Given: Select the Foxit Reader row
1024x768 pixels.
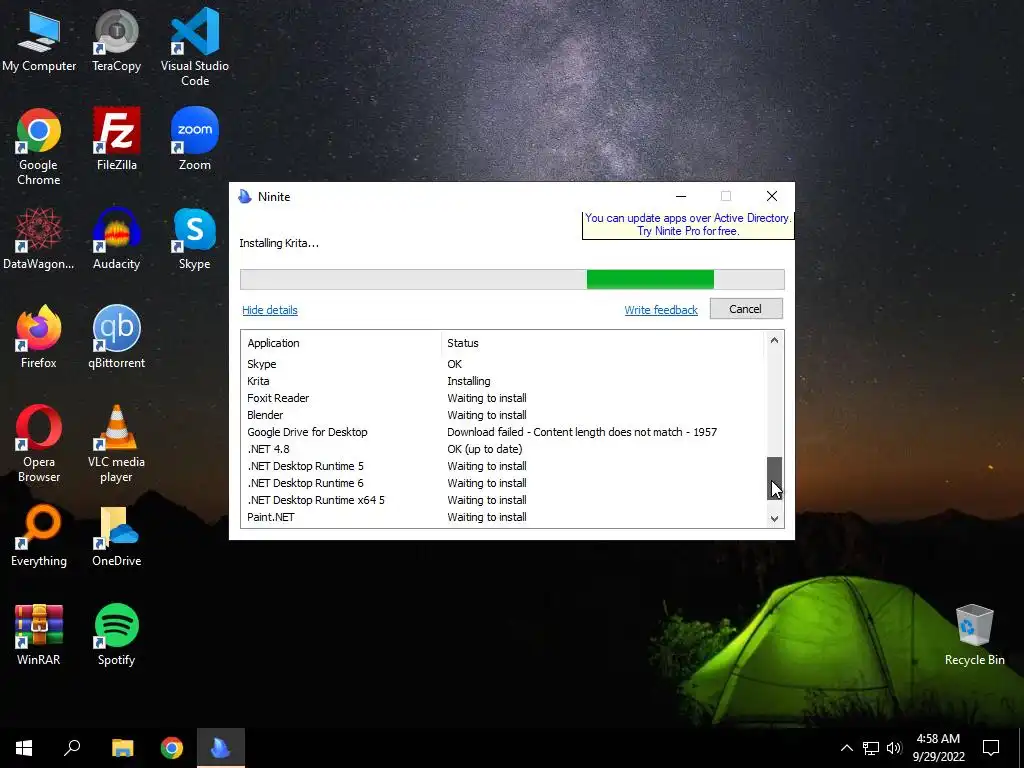Looking at the screenshot, I should tap(503, 398).
